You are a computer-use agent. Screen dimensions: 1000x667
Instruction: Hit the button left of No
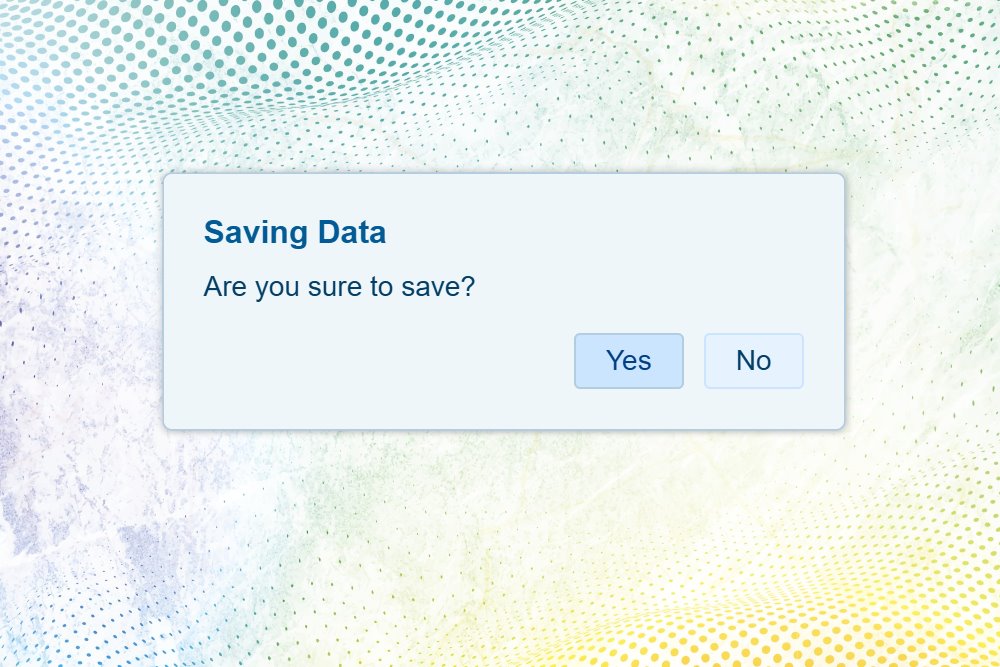click(x=628, y=360)
